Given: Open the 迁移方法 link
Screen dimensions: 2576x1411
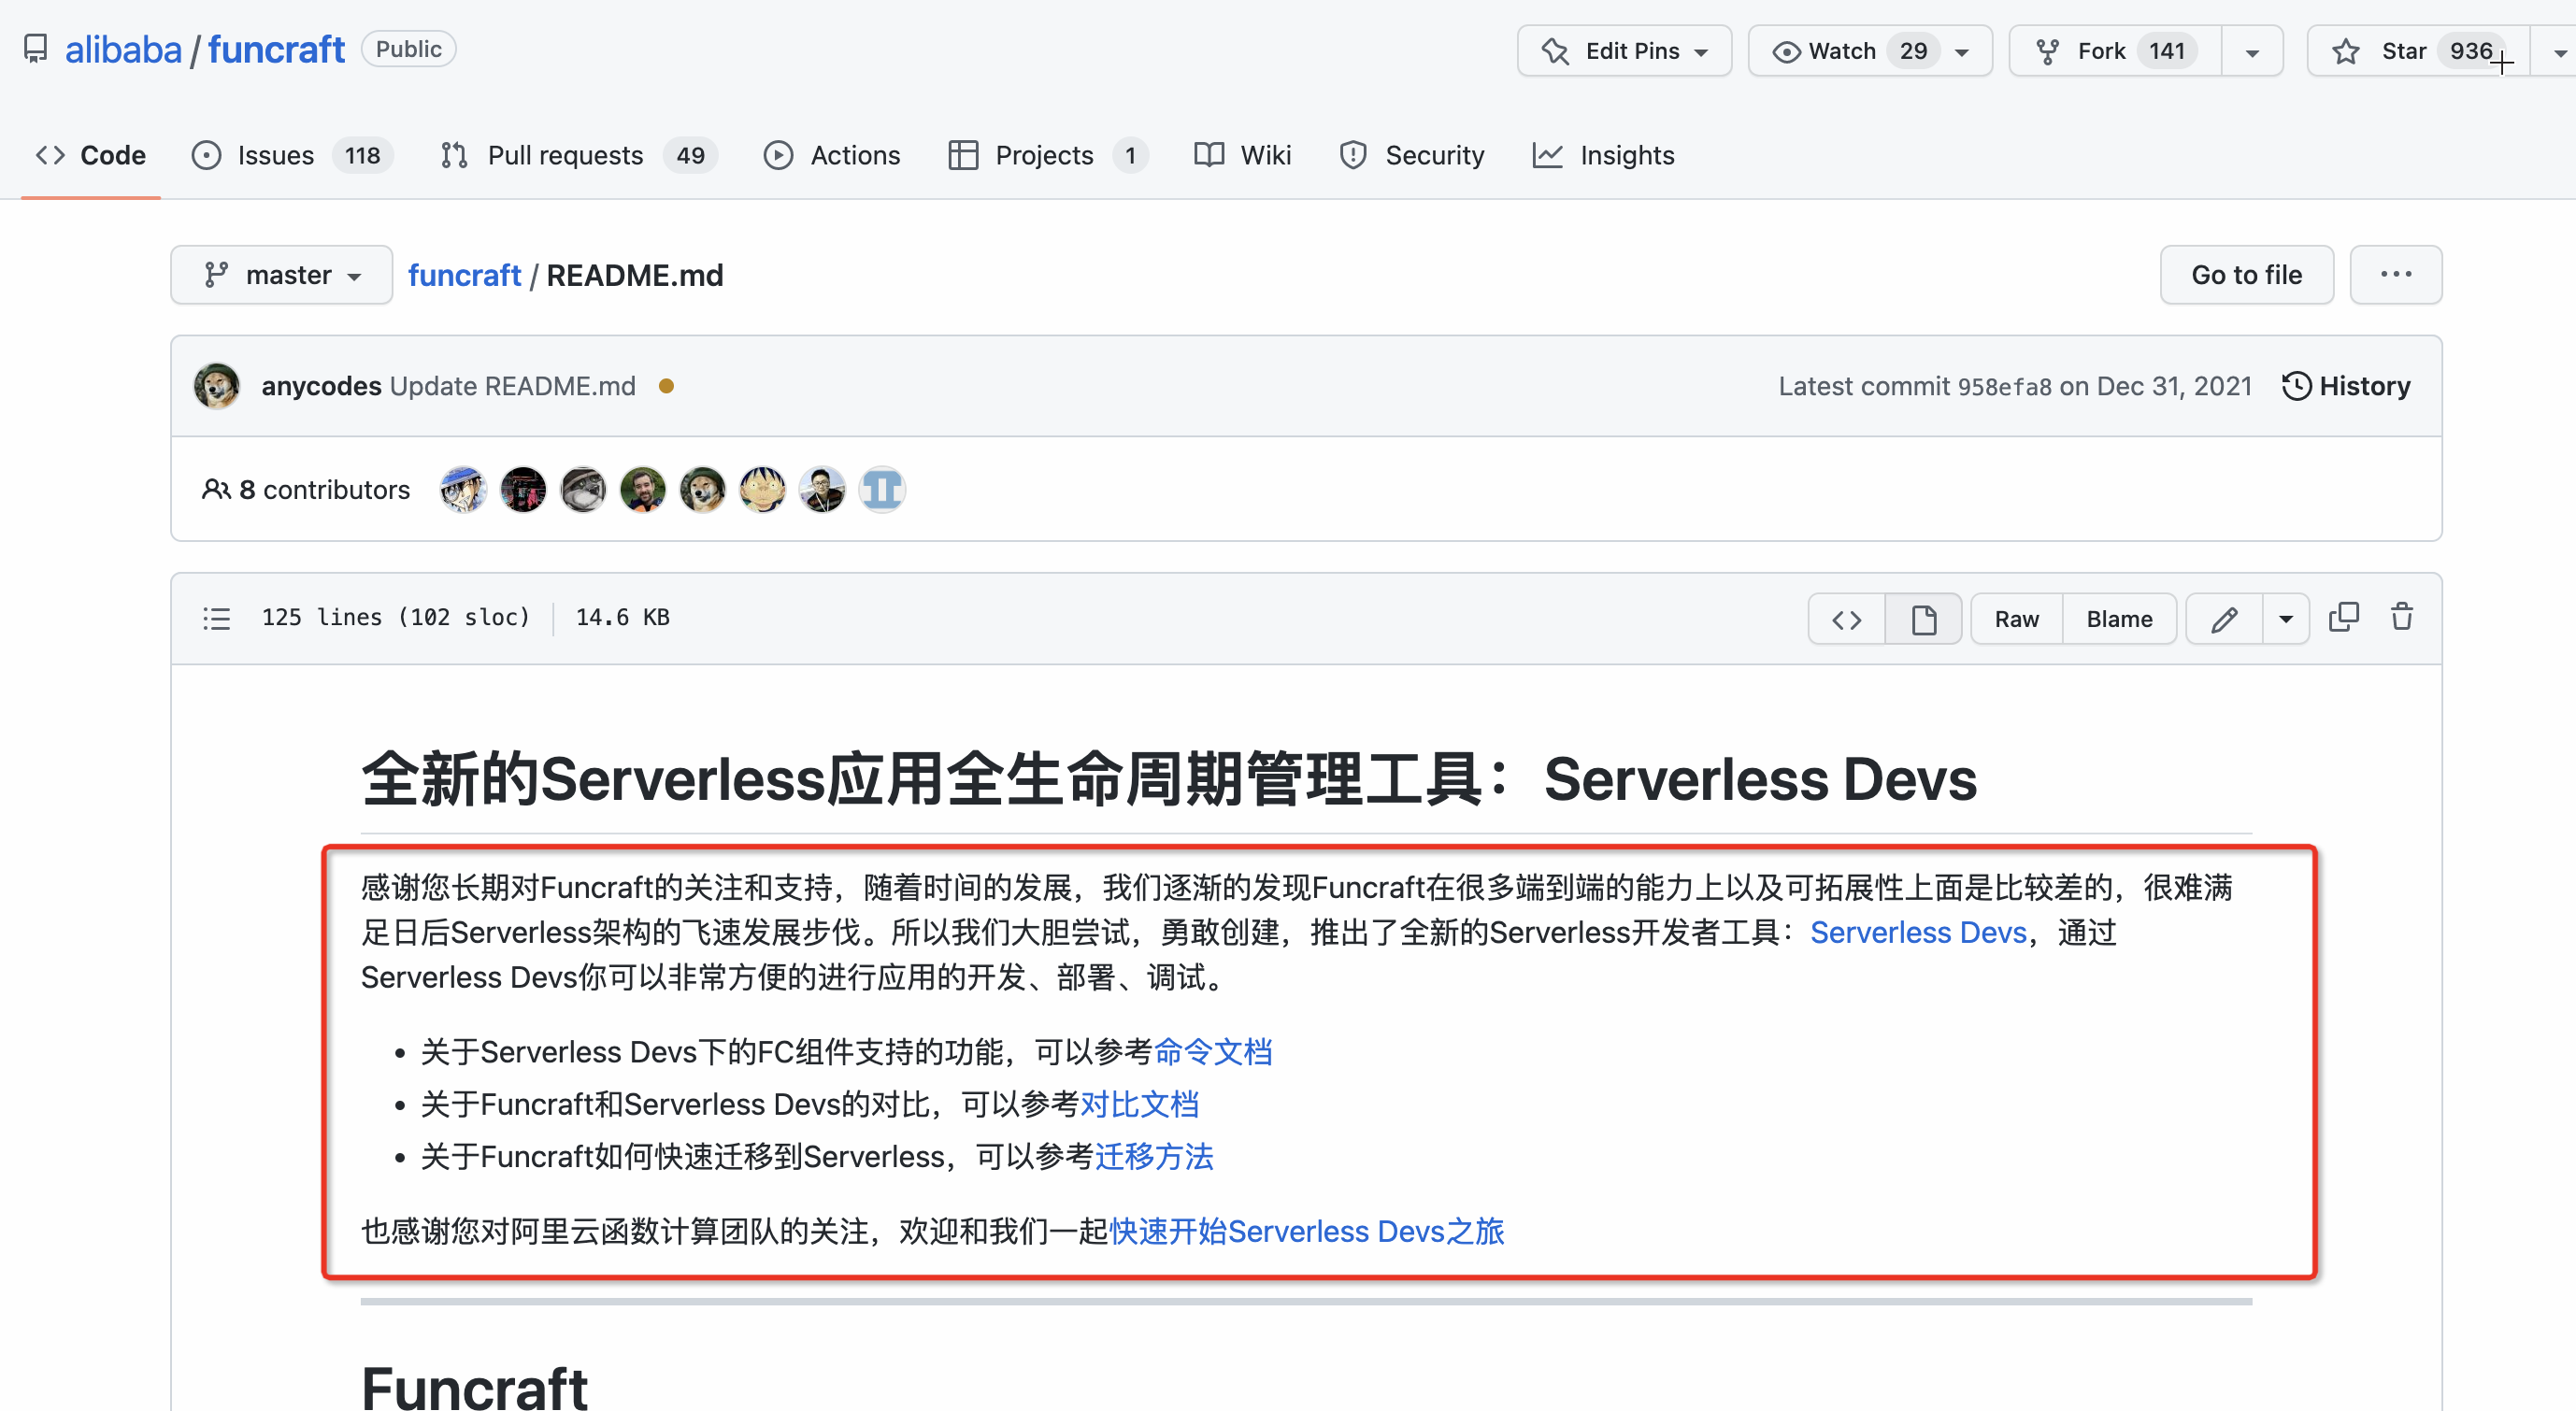Looking at the screenshot, I should point(1154,1156).
